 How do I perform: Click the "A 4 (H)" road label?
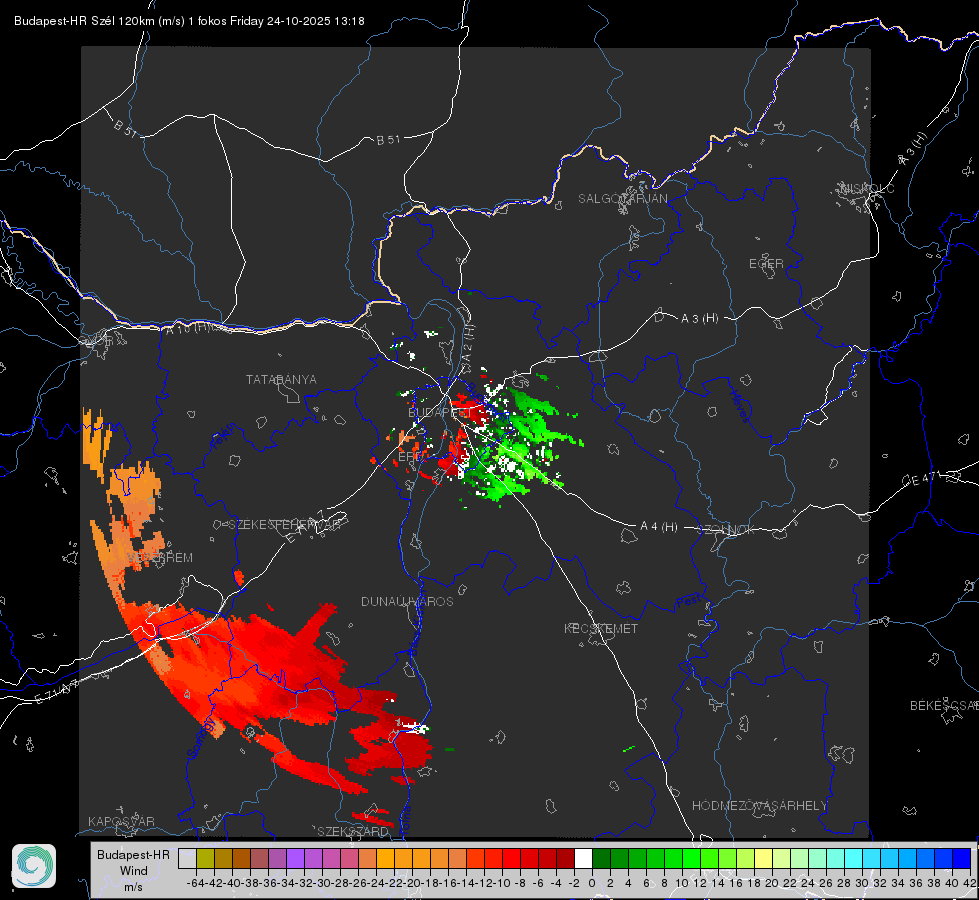click(x=659, y=527)
